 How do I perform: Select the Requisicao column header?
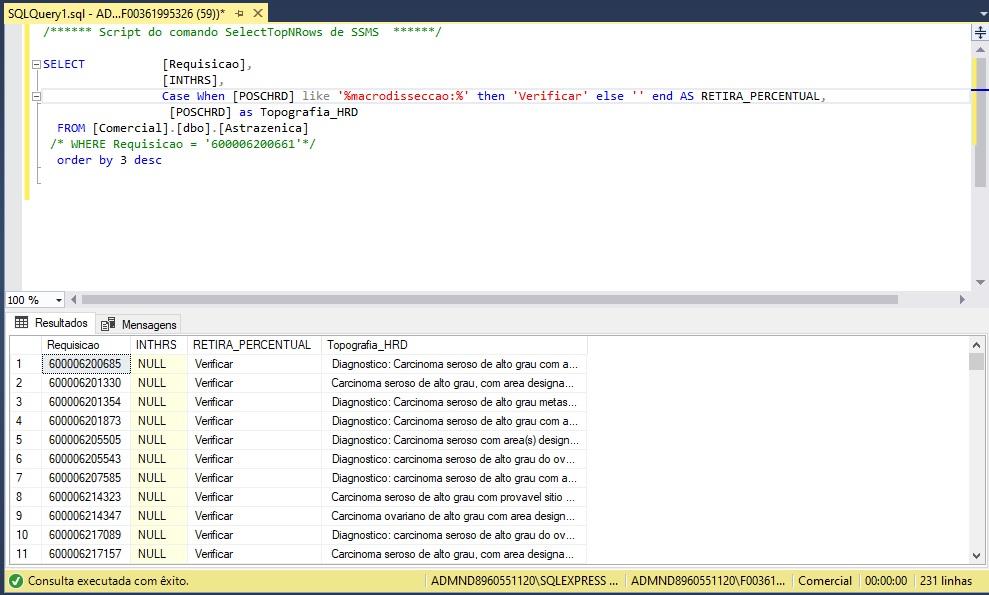(x=86, y=345)
